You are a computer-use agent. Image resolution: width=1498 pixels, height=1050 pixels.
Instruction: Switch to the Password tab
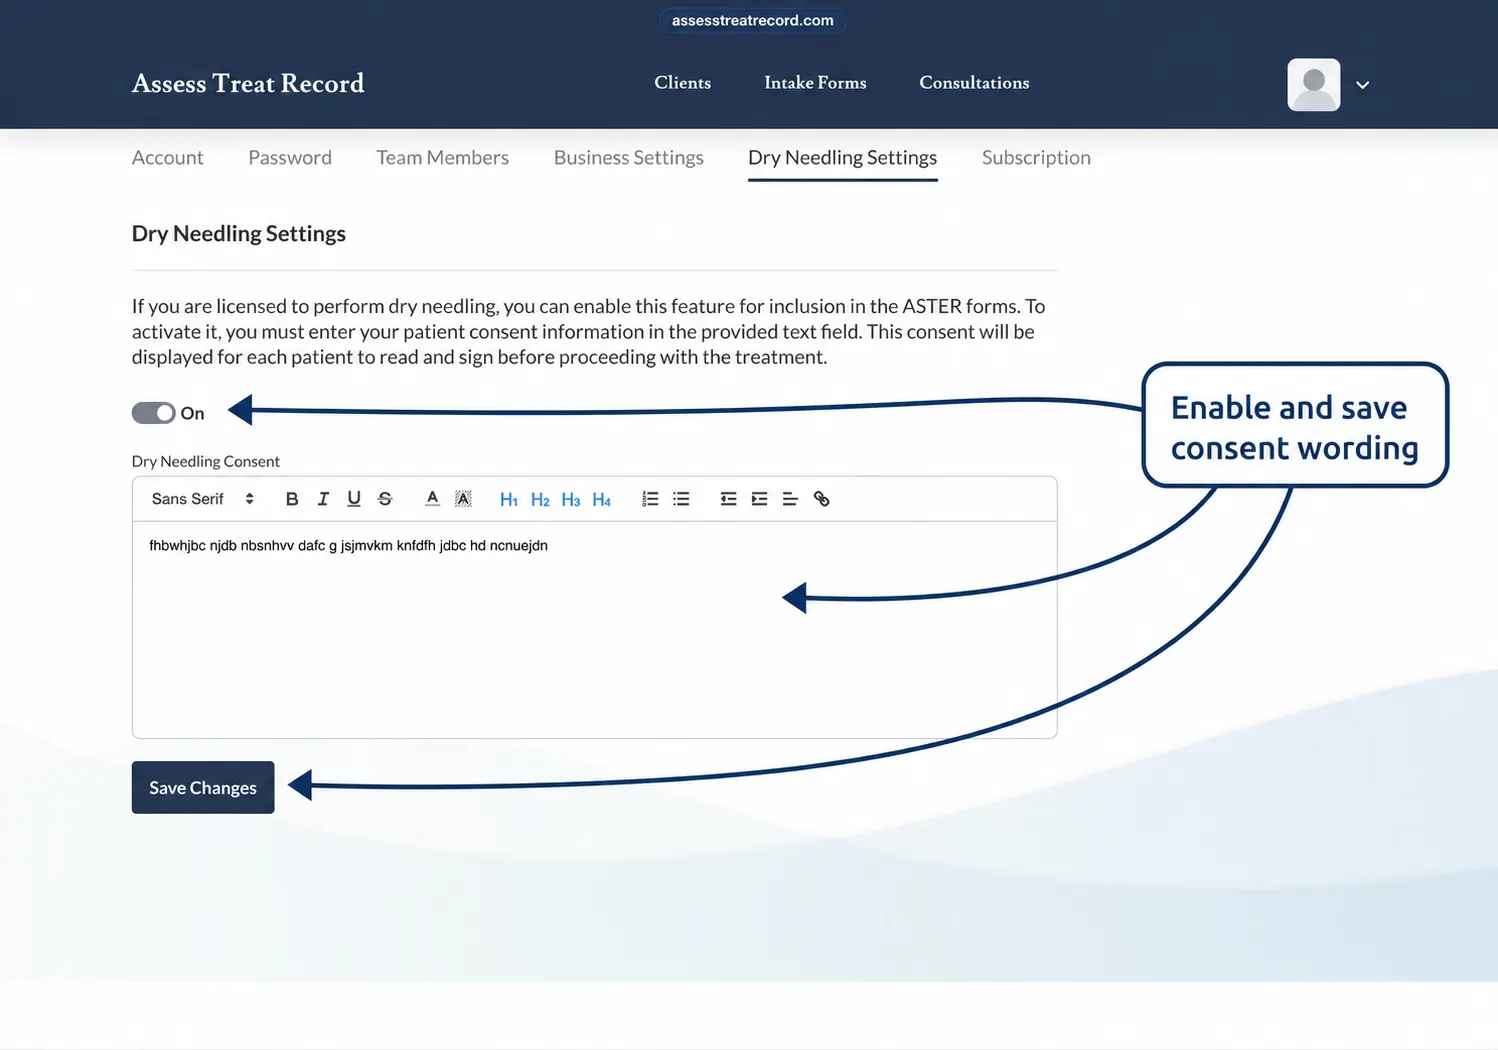(290, 158)
